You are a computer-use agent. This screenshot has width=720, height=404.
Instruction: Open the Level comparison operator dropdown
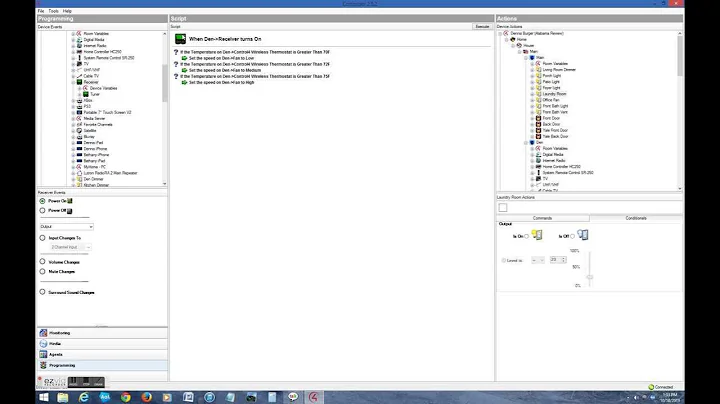(x=538, y=260)
